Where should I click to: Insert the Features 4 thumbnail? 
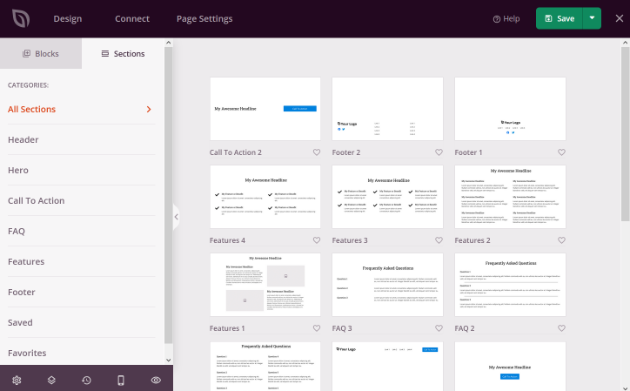click(x=265, y=197)
